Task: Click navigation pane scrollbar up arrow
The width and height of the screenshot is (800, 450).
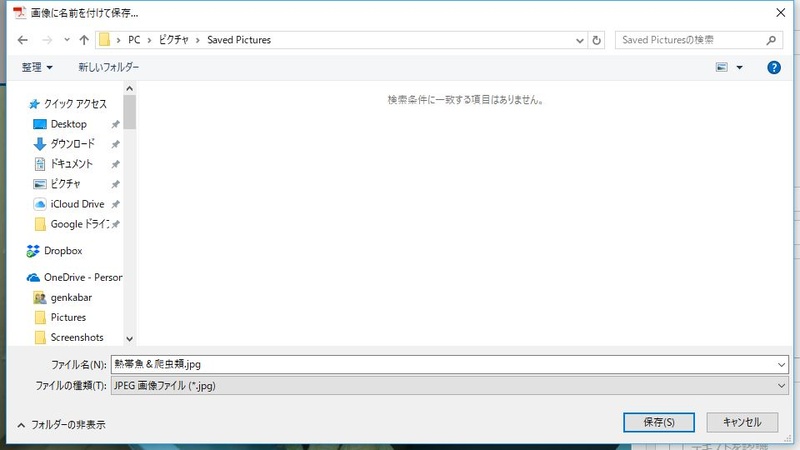Action: tap(130, 88)
